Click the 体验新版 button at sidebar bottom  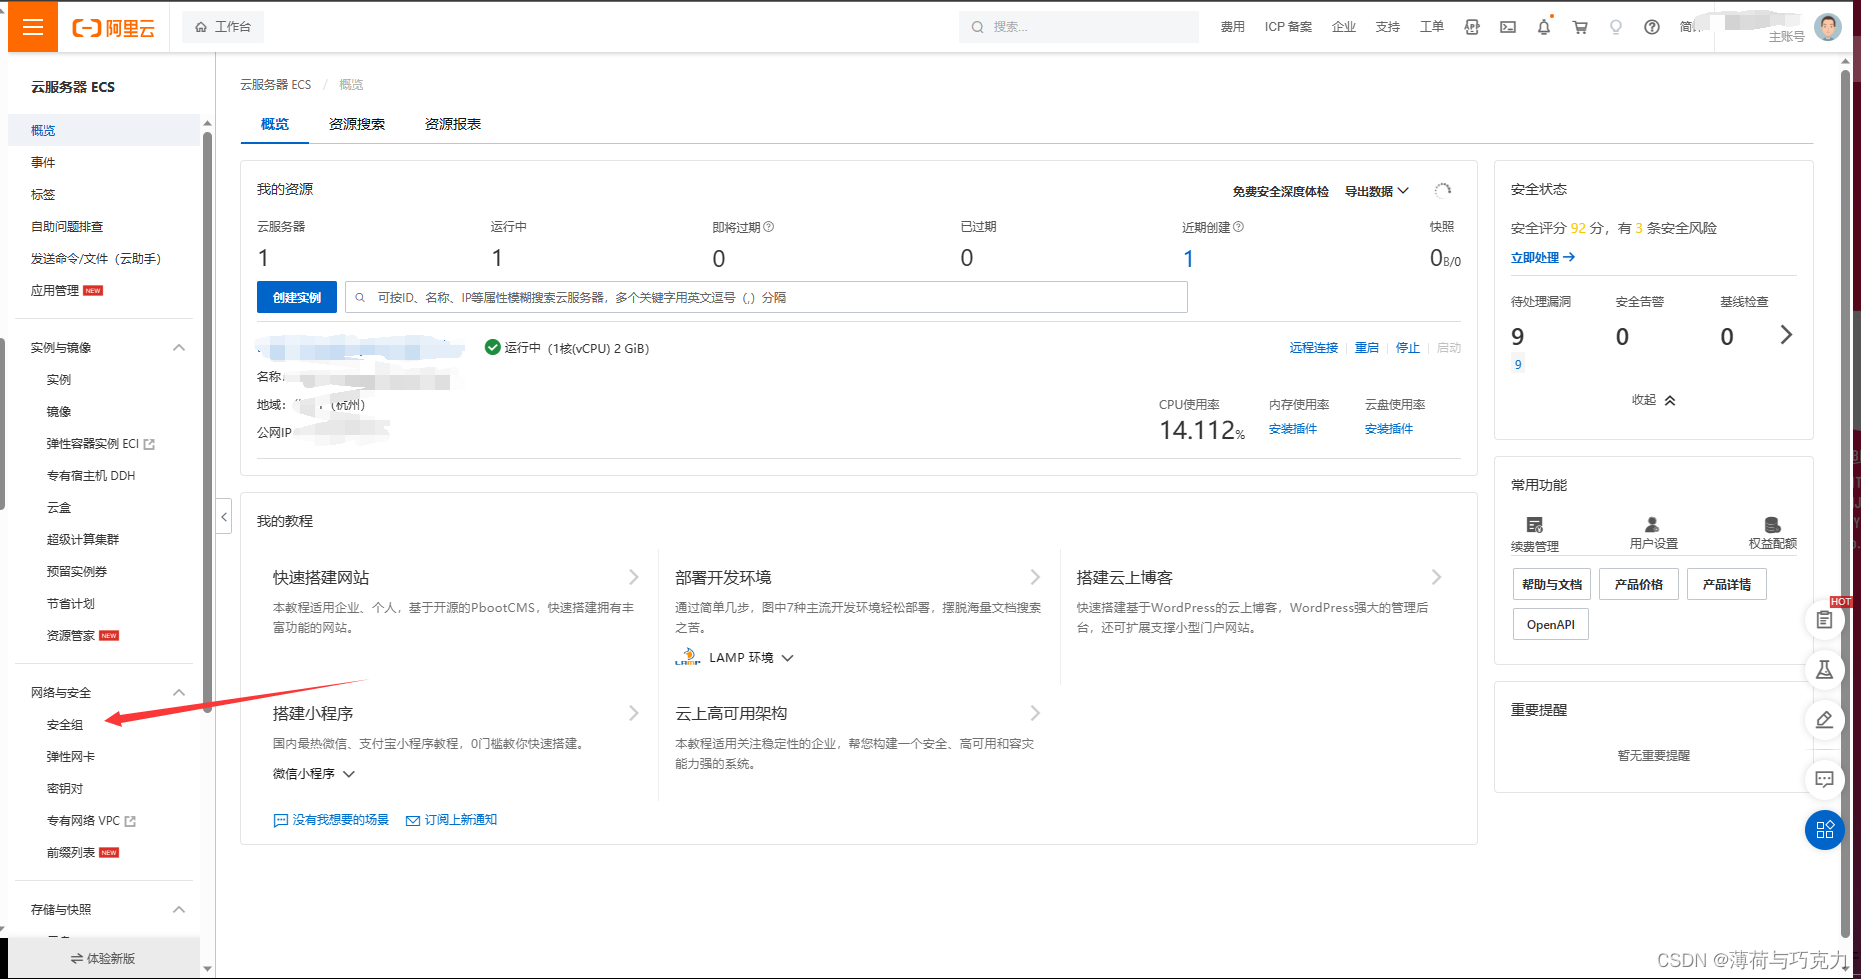[103, 958]
